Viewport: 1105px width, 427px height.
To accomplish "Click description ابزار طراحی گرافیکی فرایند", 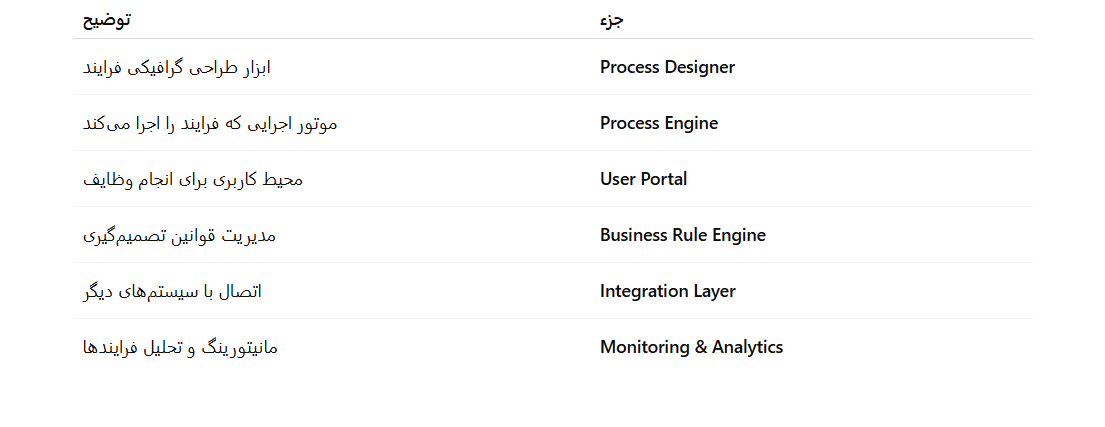I will click(176, 67).
